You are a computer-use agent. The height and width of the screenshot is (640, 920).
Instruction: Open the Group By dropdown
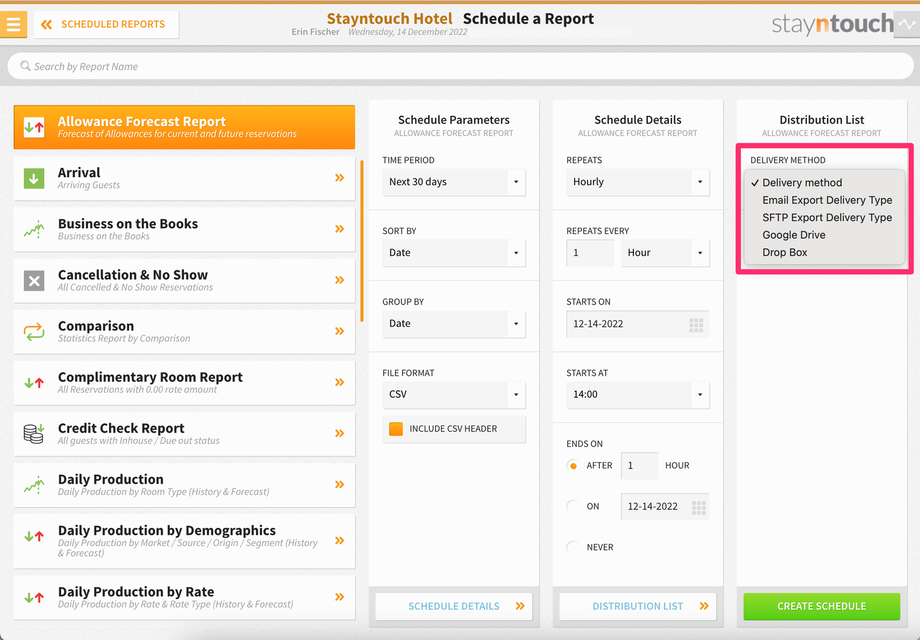coord(454,324)
